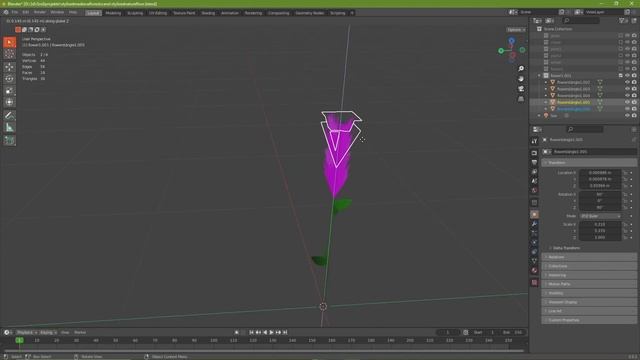Switch perspective/orthographic view with grid icon

point(521,99)
